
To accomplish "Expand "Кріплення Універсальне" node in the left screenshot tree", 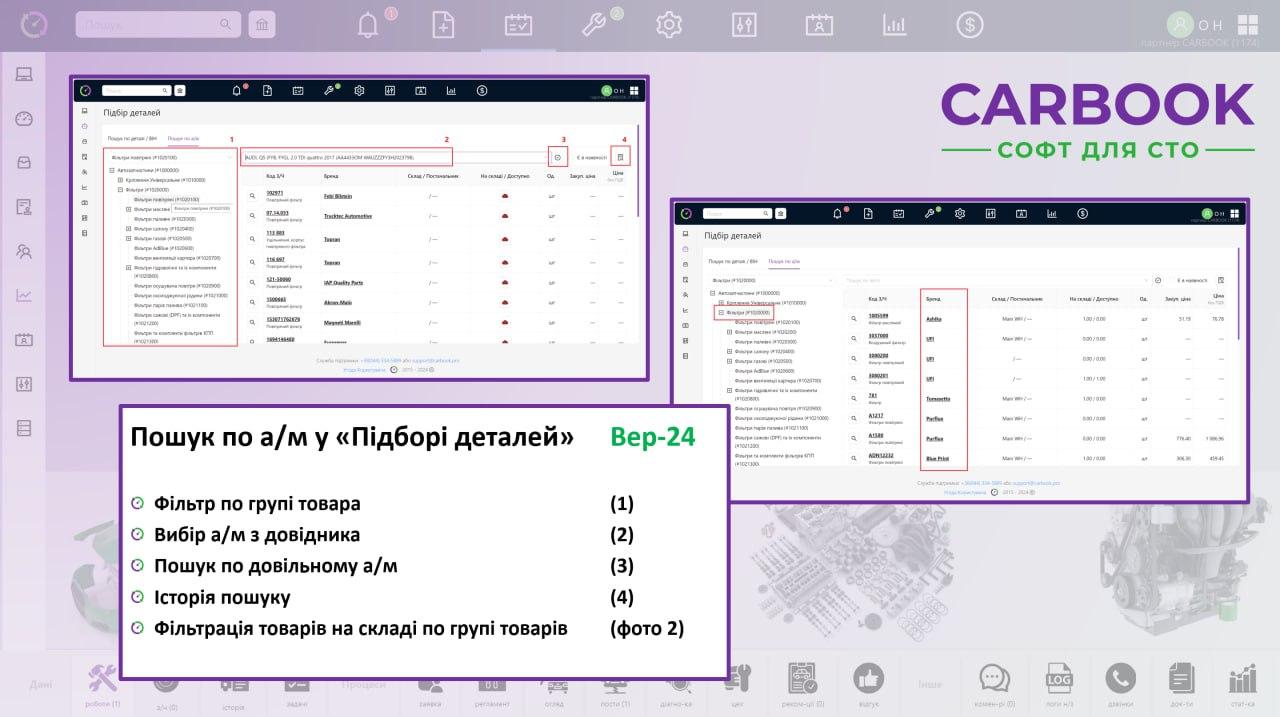I will click(x=121, y=180).
